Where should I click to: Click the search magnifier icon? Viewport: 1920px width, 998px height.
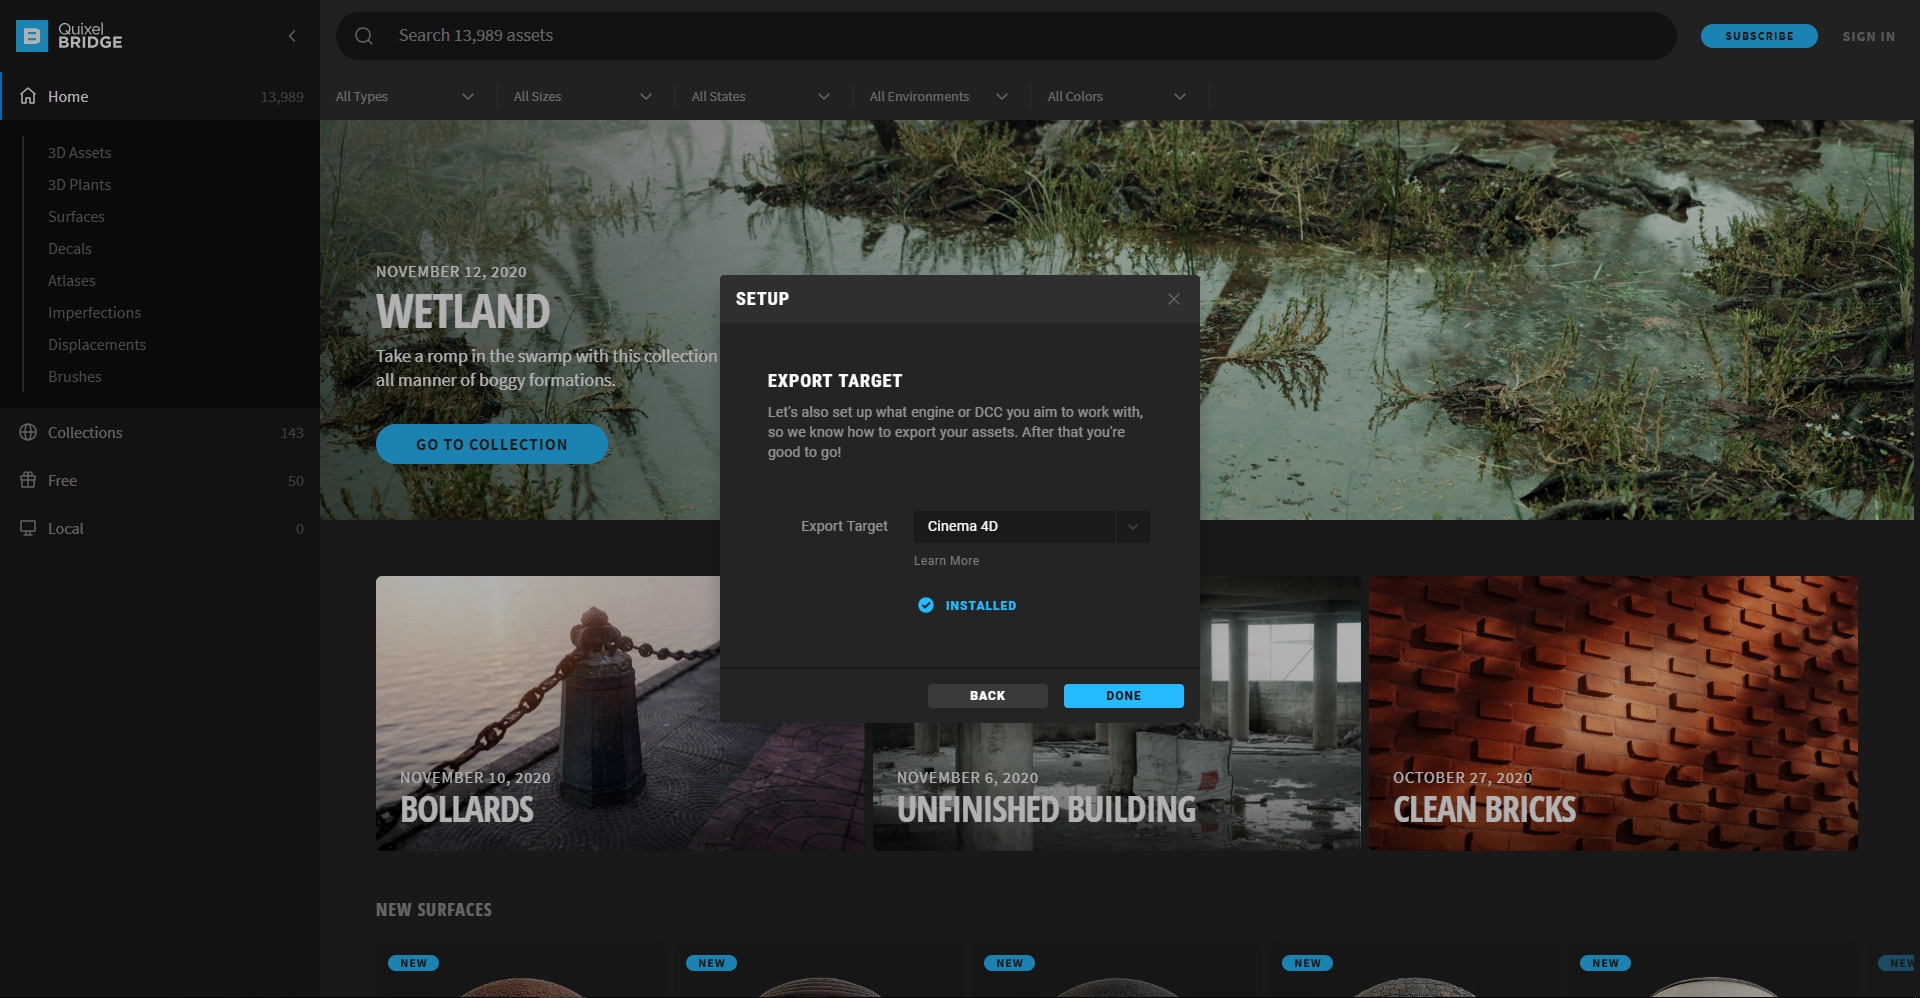tap(363, 36)
